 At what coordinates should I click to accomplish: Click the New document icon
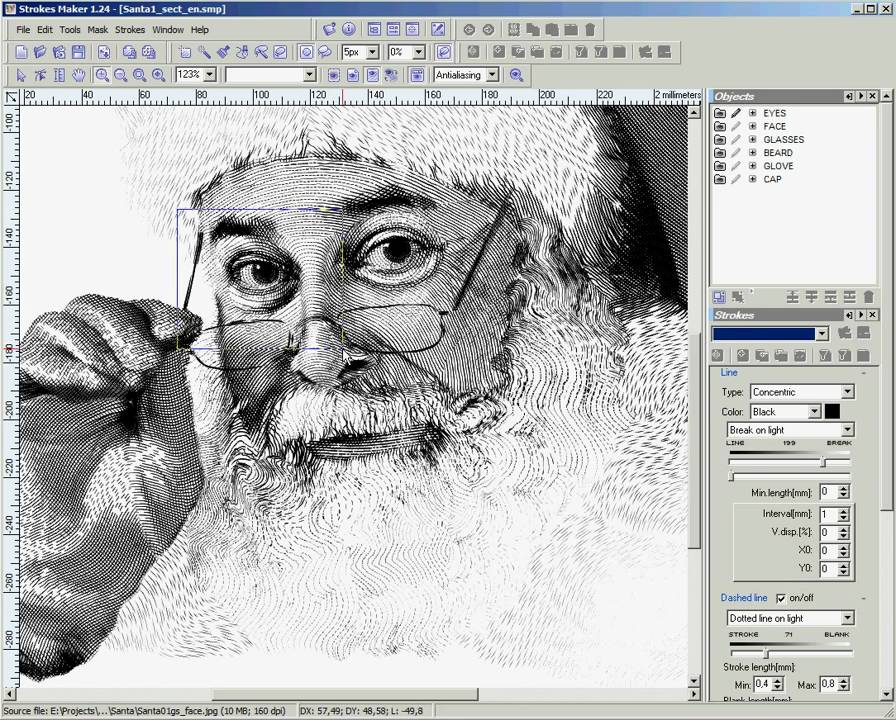[x=20, y=51]
